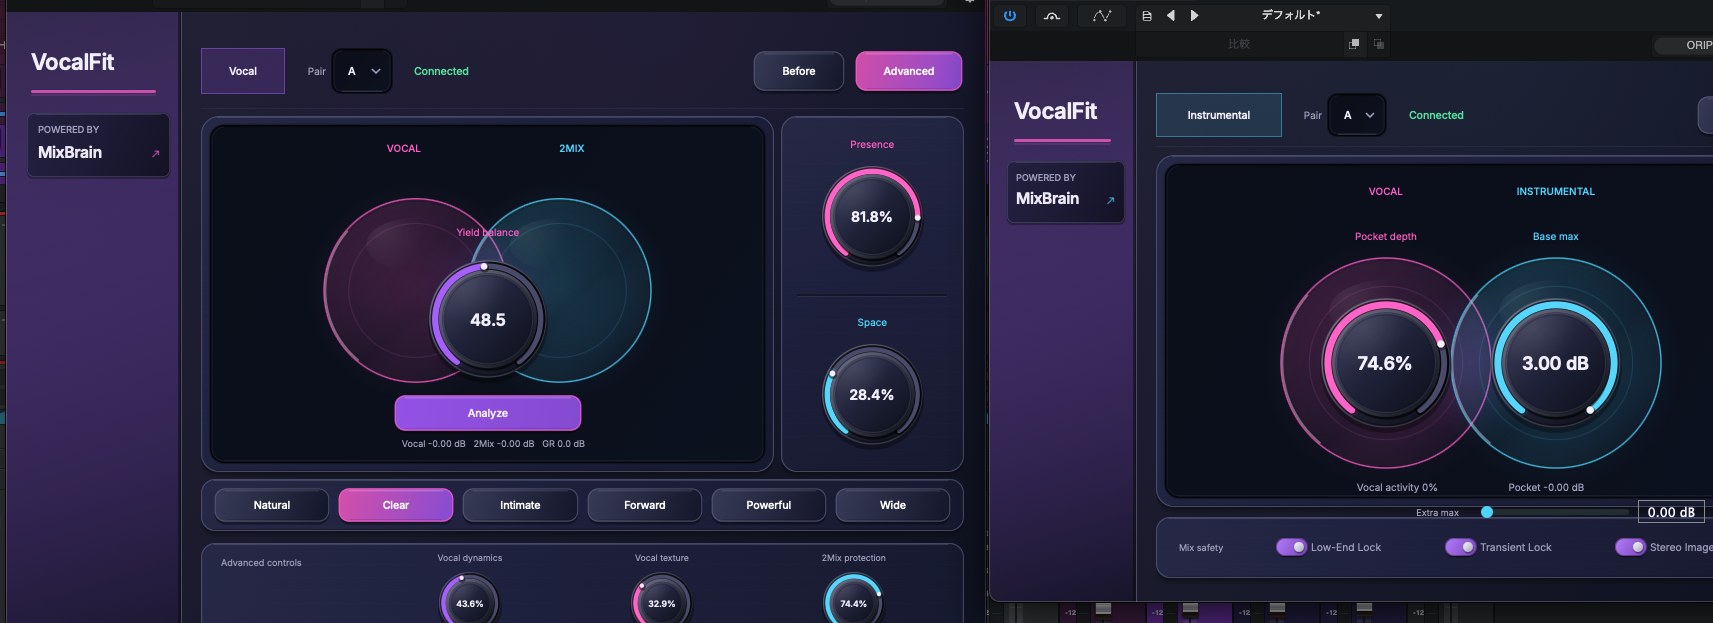Open the automation curve icon in plugin header
The height and width of the screenshot is (623, 1713).
coord(1102,16)
